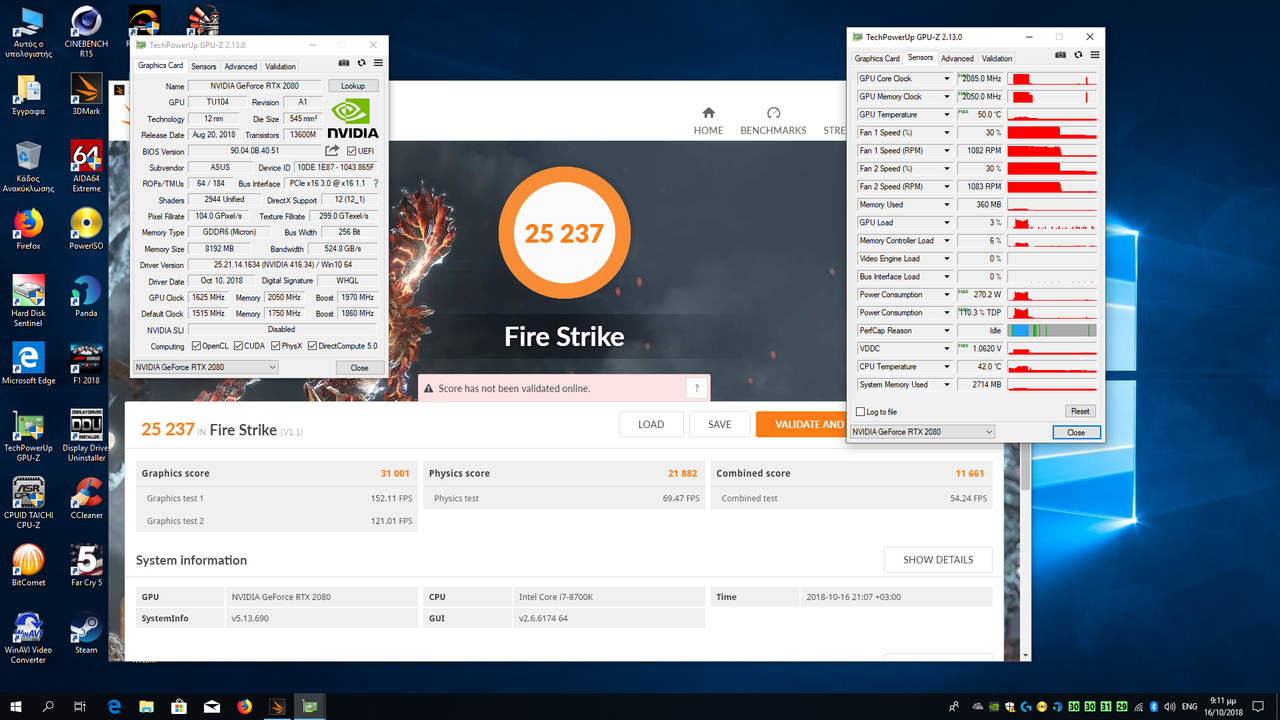Open the Advanced tab in Sensors window

coord(957,59)
